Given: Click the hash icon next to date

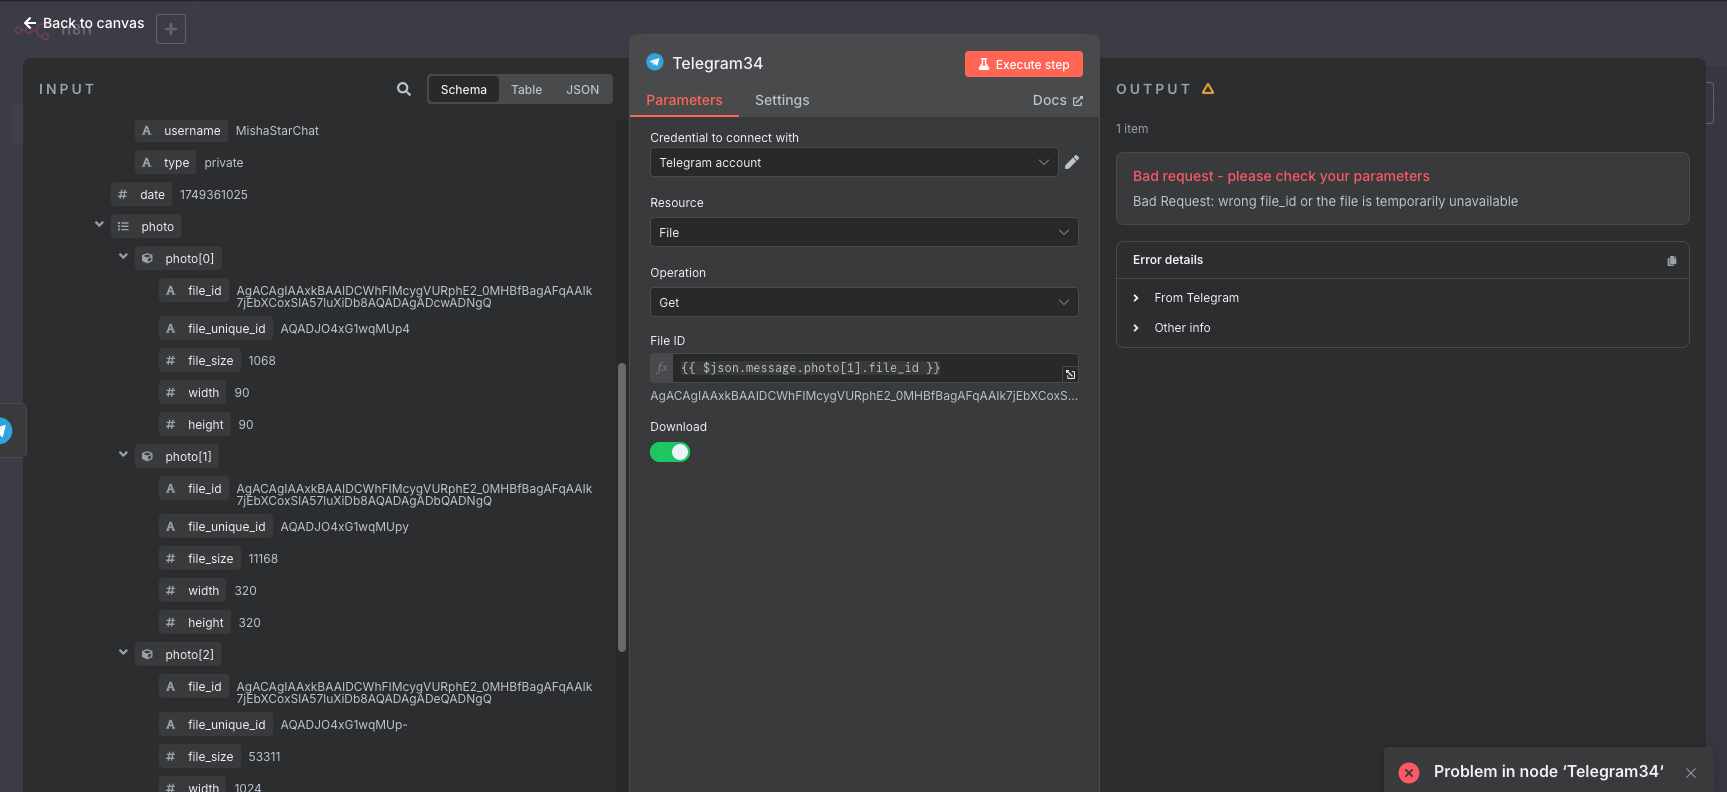Looking at the screenshot, I should (x=123, y=195).
